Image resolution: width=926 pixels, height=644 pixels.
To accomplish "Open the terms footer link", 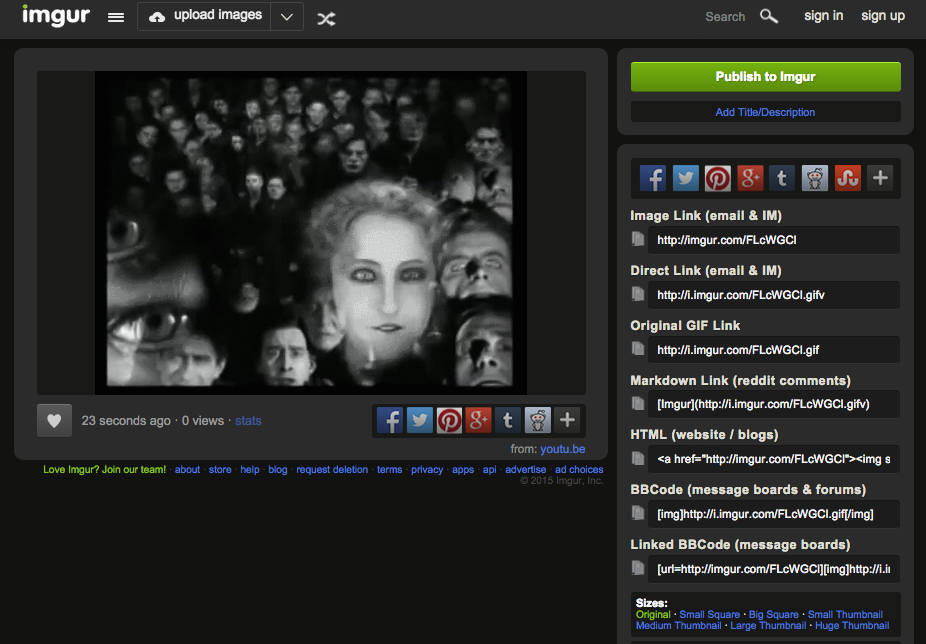I will tap(390, 470).
